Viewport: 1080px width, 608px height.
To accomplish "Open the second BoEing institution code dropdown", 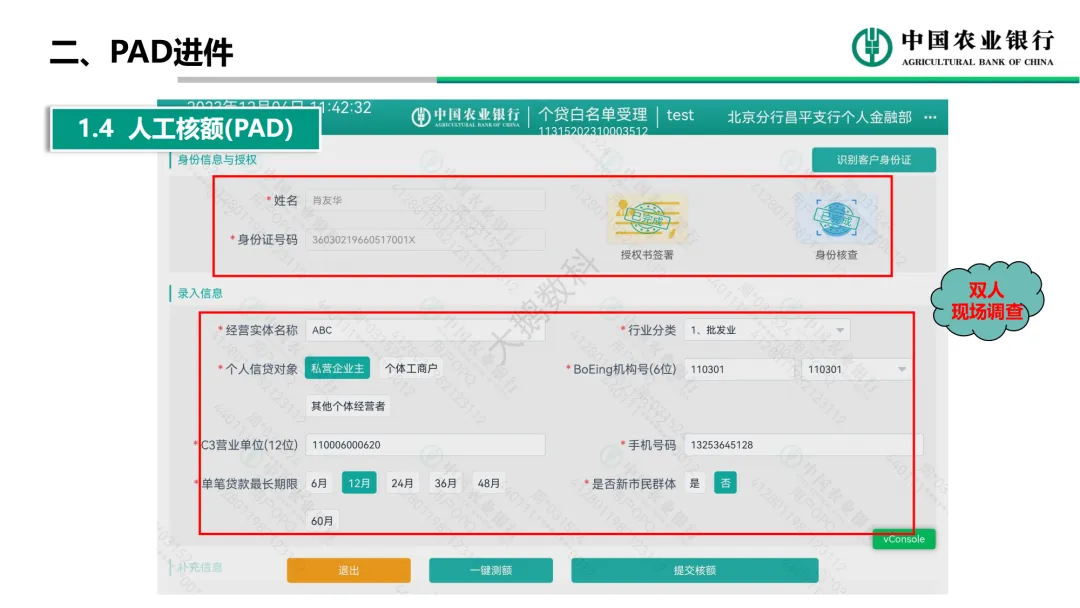I will (x=901, y=369).
